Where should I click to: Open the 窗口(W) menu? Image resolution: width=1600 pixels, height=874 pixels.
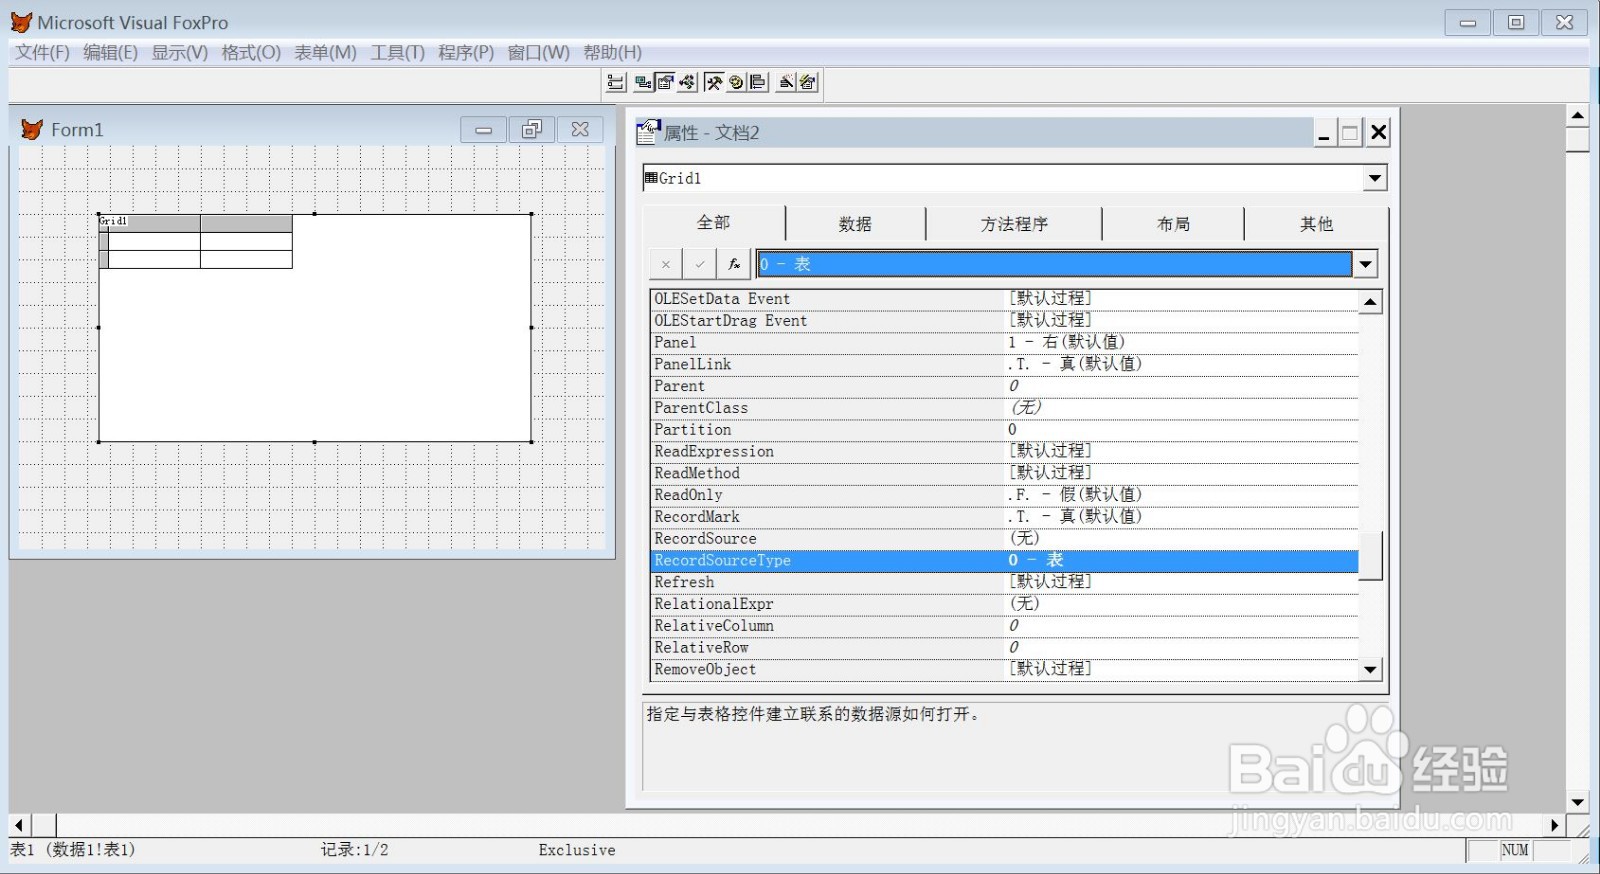(x=539, y=52)
